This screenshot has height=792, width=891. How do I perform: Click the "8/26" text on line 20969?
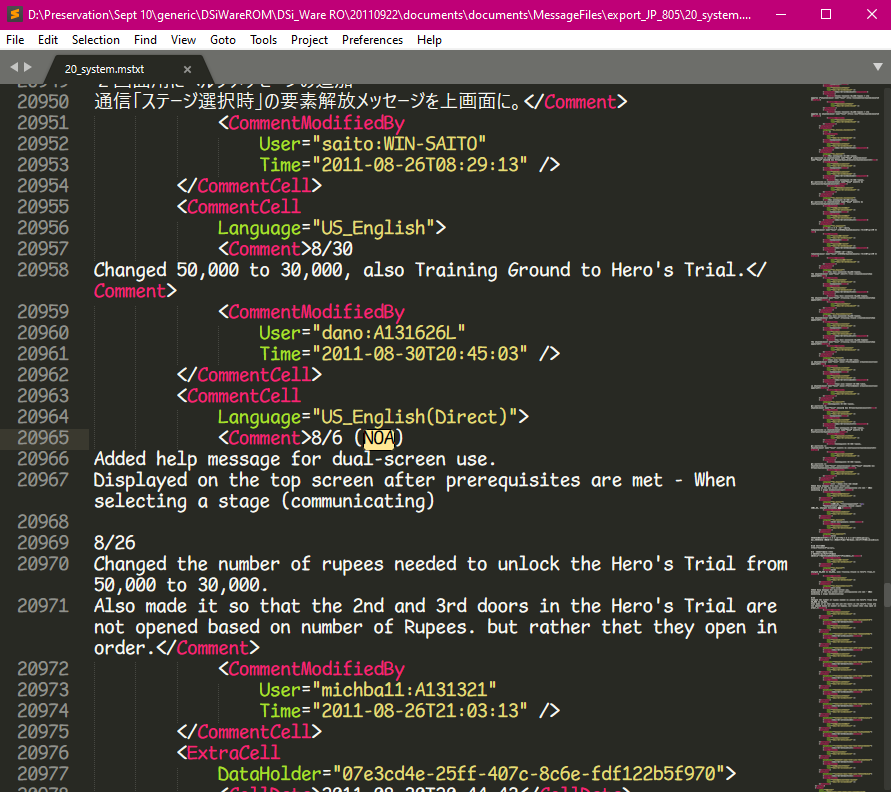[x=115, y=543]
